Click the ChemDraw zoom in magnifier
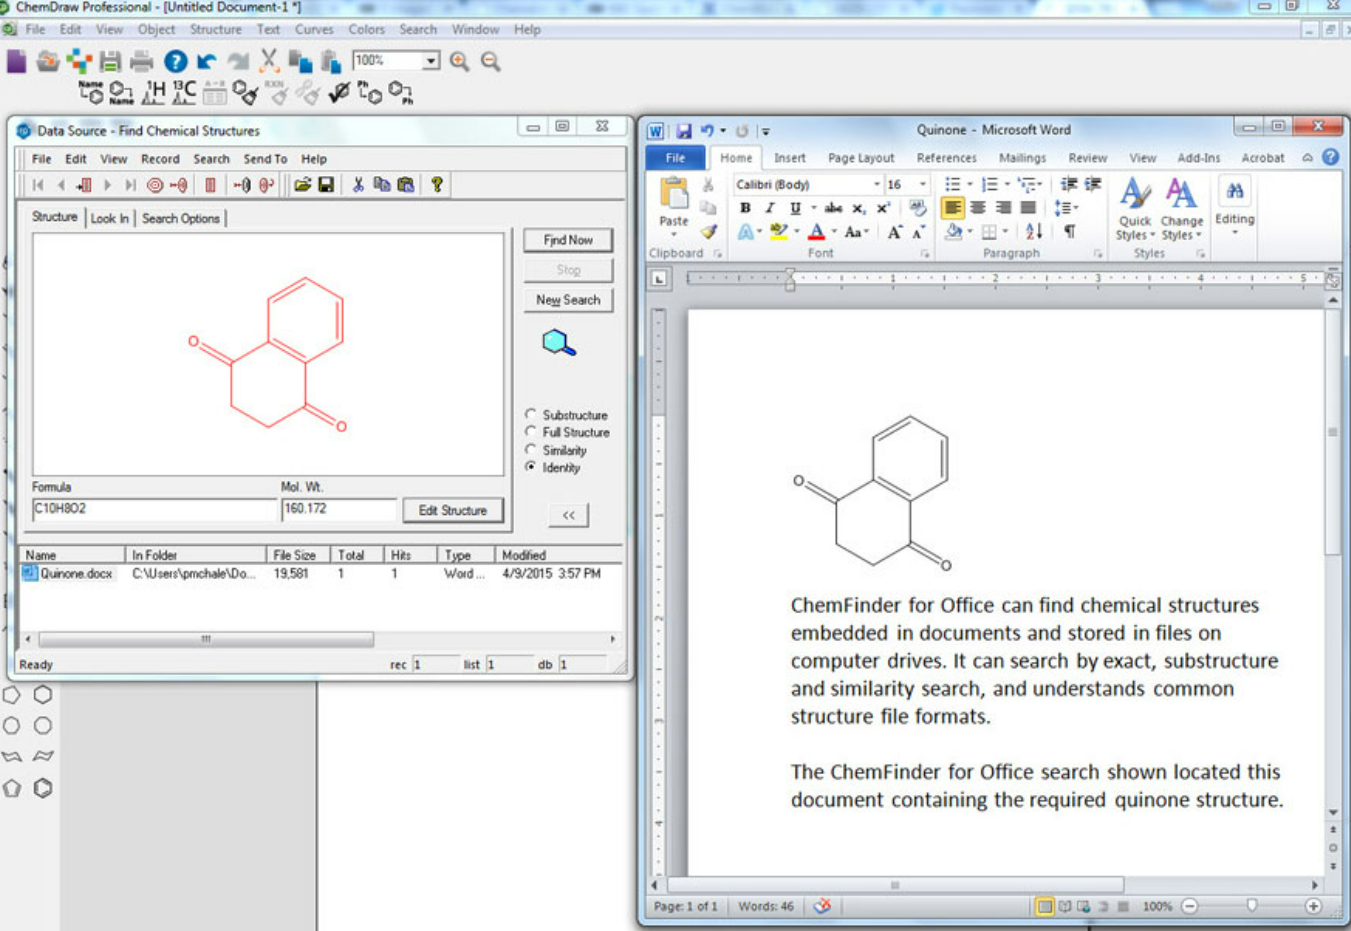This screenshot has width=1351, height=931. [x=459, y=61]
